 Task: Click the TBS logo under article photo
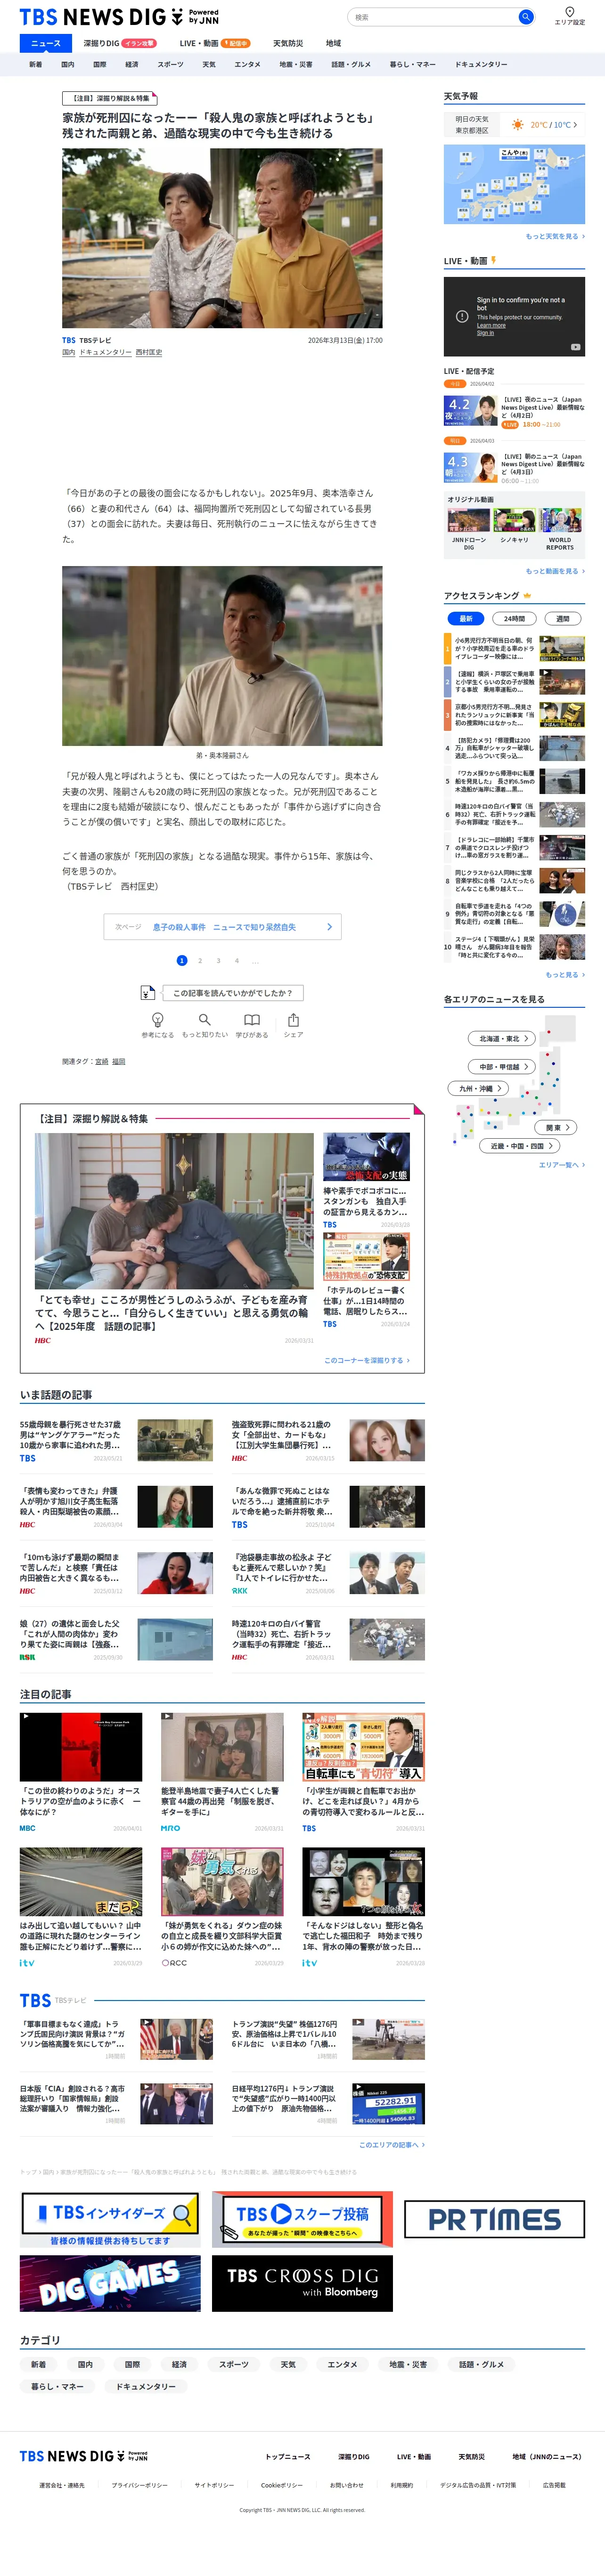pos(68,340)
